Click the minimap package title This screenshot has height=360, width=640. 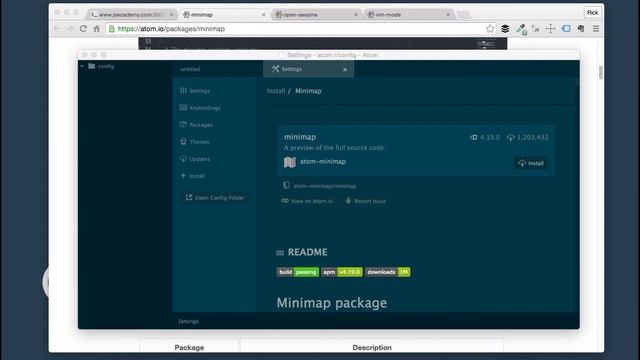pyautogui.click(x=300, y=137)
